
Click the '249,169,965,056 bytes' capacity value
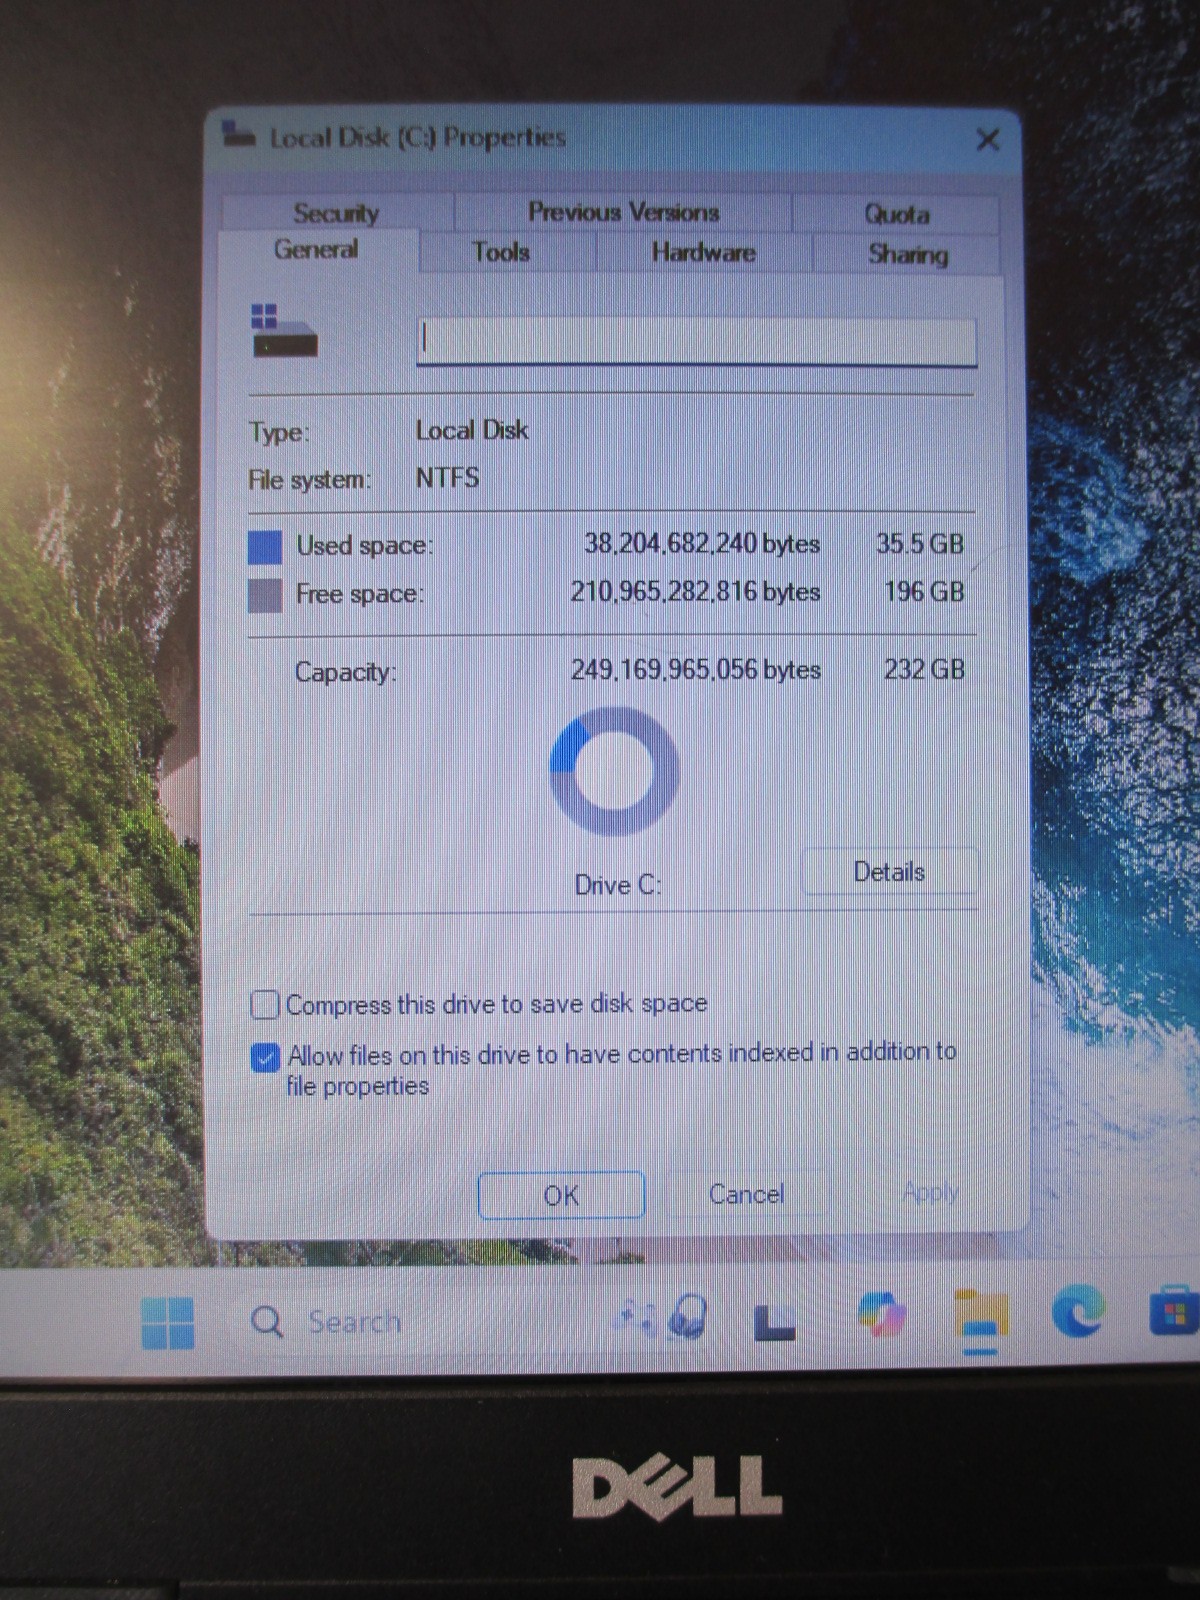click(x=696, y=669)
